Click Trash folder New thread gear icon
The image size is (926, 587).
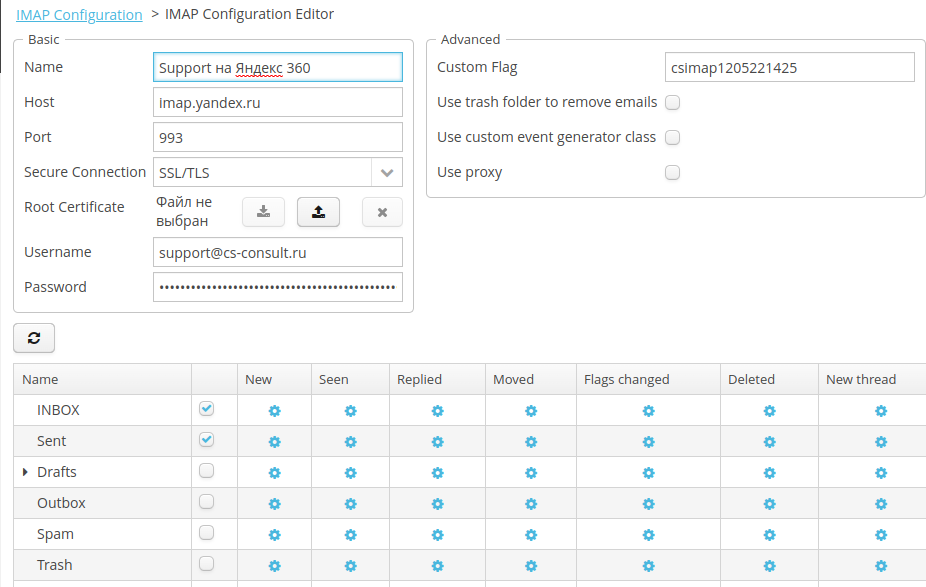tap(881, 566)
